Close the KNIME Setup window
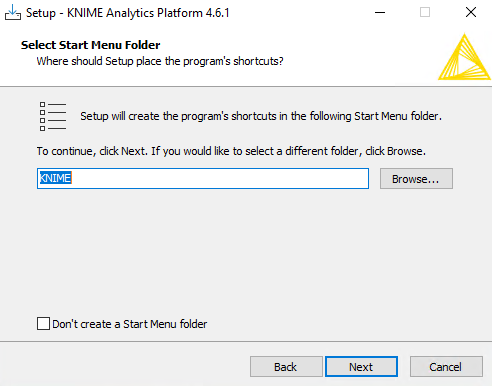This screenshot has height=386, width=492. click(x=471, y=13)
